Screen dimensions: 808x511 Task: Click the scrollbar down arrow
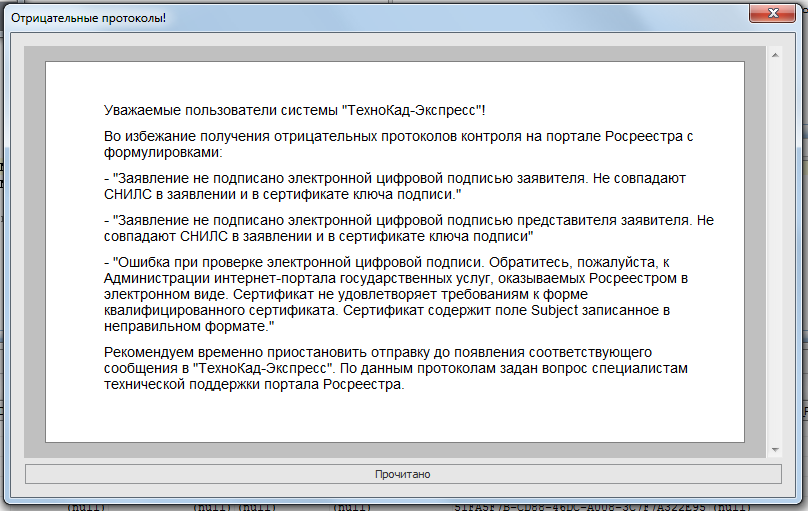(774, 449)
